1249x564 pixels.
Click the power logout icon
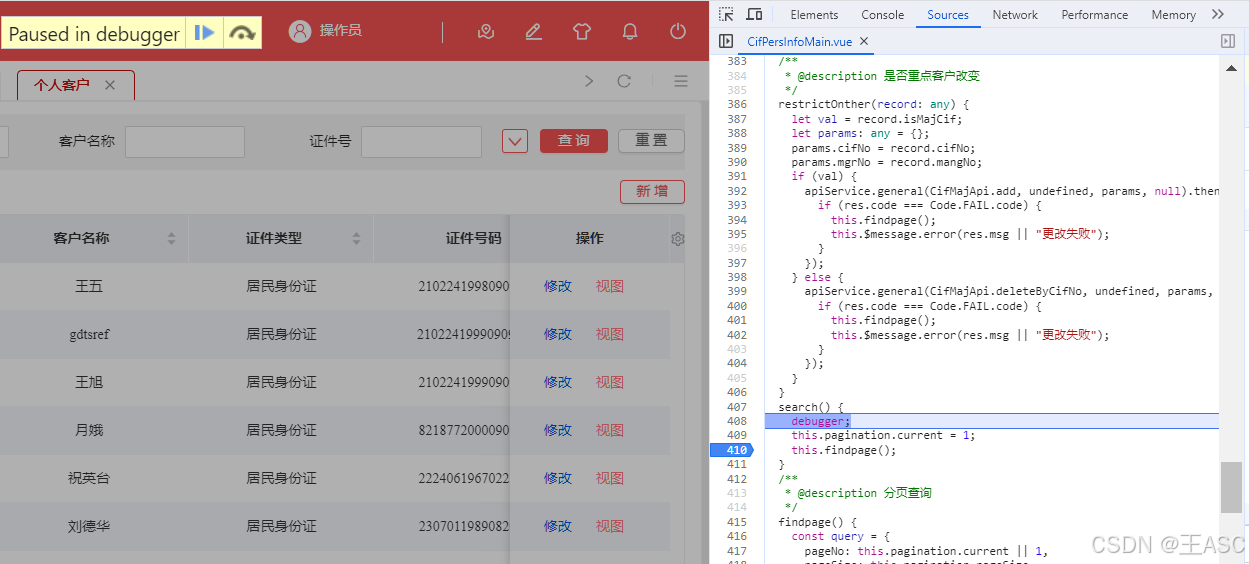click(678, 31)
